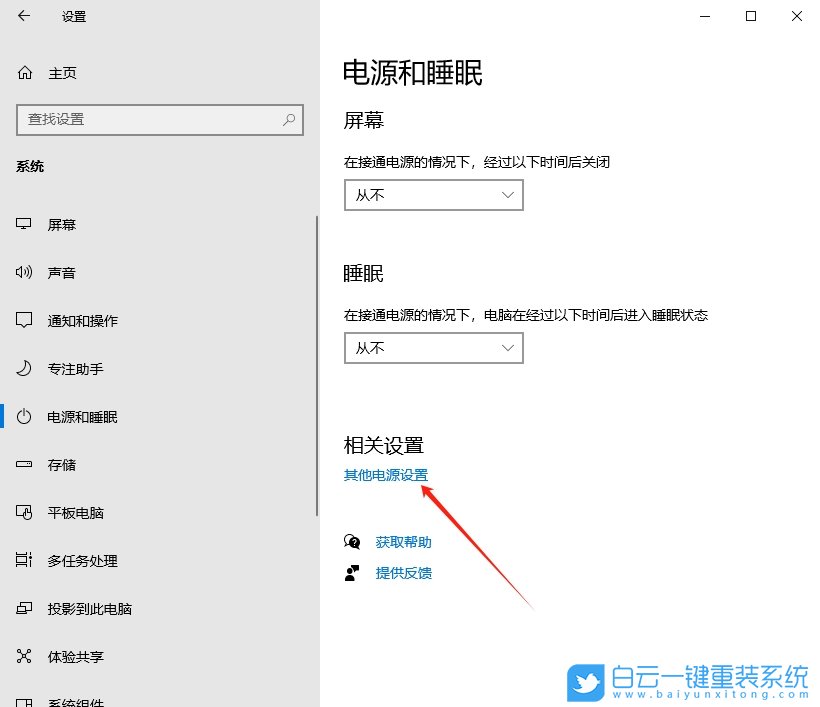Open the screen timeout dropdown showing 从不
820x707 pixels.
pos(433,195)
